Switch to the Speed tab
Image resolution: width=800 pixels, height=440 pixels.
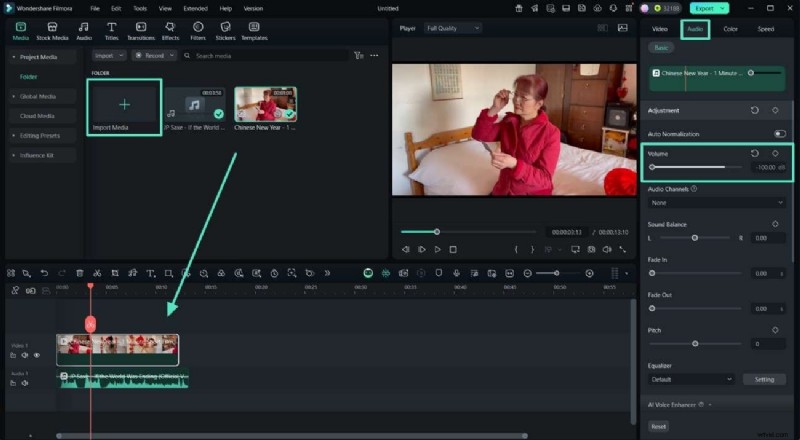[765, 29]
